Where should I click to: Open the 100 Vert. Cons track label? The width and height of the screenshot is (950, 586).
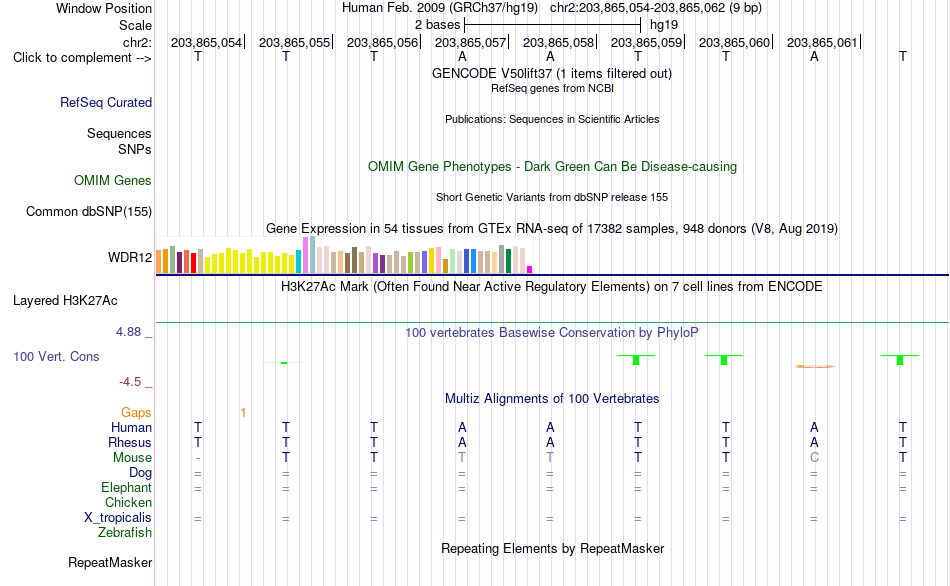click(x=56, y=356)
